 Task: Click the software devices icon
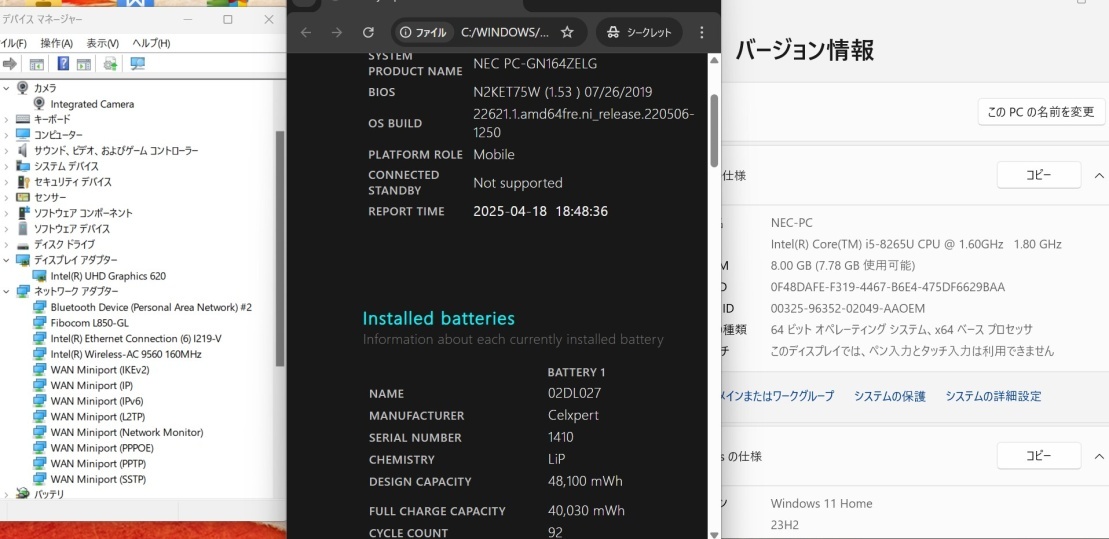23,228
